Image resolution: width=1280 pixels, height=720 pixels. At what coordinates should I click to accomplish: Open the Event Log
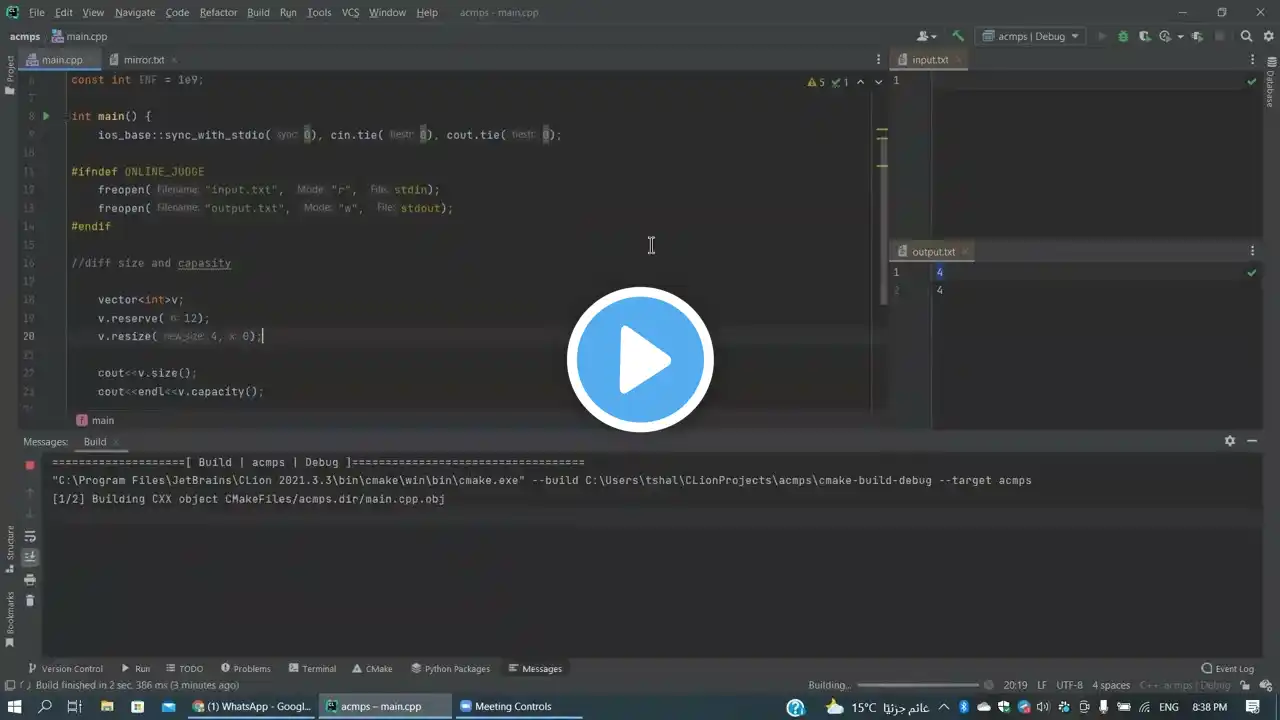point(1227,668)
